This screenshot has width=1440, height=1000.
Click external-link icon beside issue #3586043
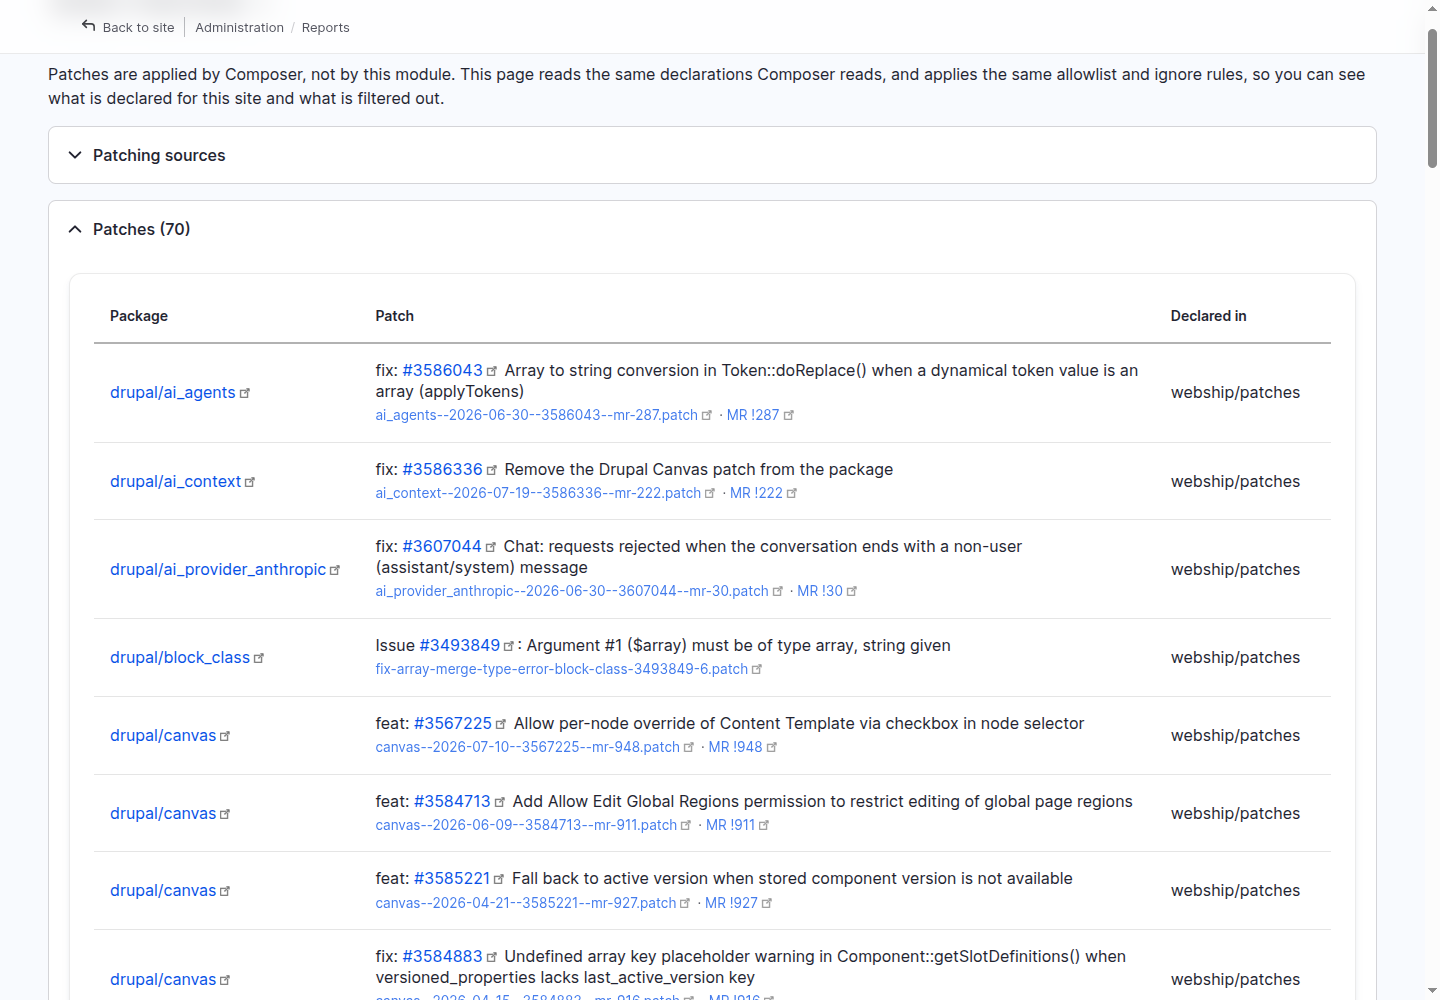[x=492, y=371]
